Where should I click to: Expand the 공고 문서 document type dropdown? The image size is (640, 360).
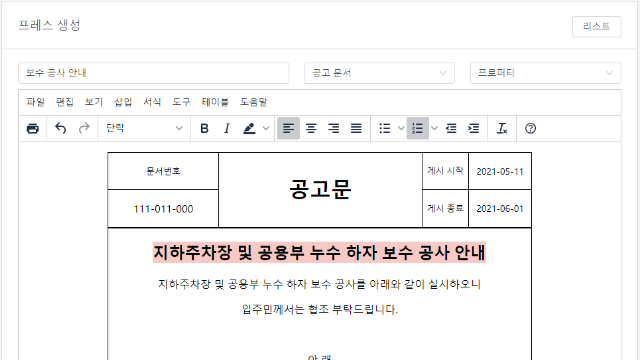379,73
